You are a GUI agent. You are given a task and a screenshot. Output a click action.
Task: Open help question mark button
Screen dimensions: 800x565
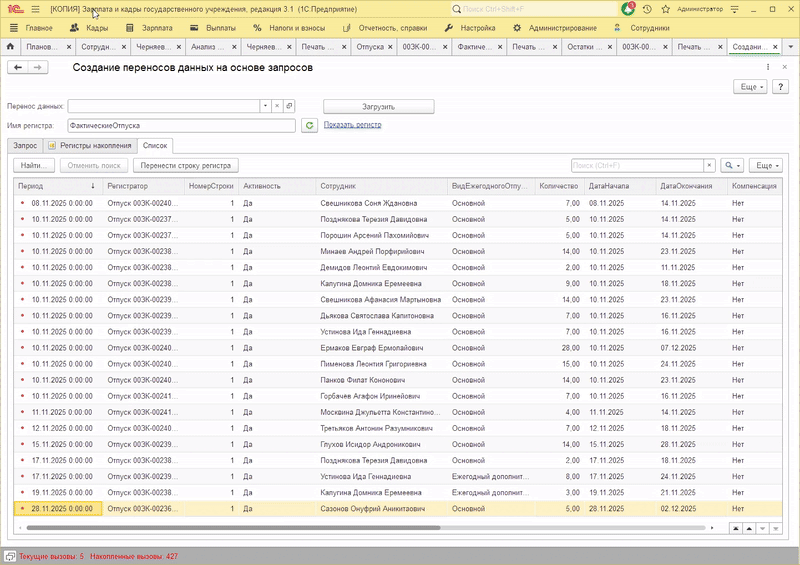pos(780,87)
